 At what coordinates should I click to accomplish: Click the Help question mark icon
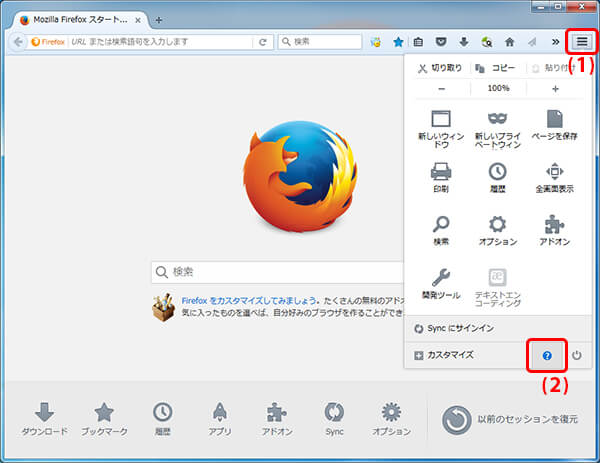click(x=547, y=355)
